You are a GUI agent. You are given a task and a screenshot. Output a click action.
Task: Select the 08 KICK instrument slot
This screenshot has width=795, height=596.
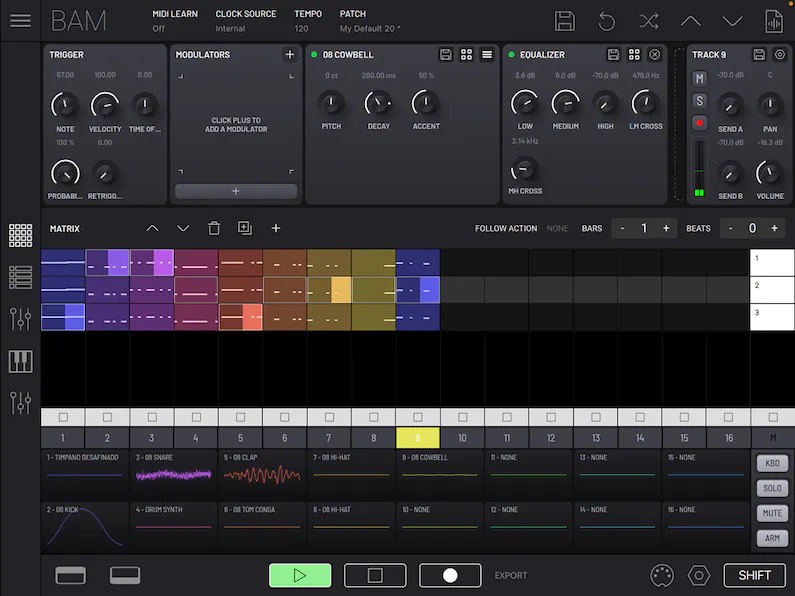coord(84,527)
